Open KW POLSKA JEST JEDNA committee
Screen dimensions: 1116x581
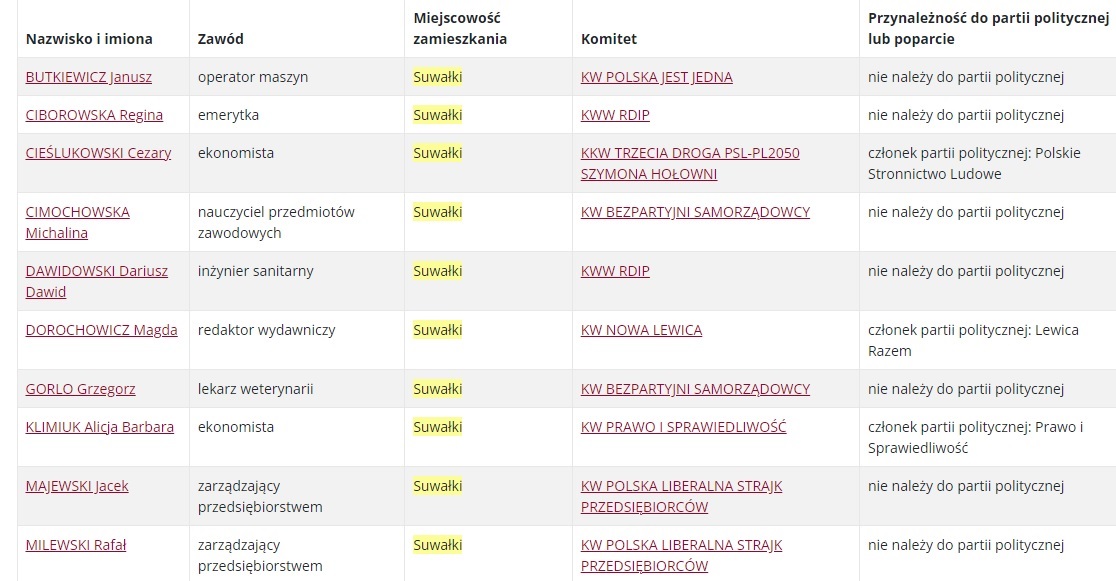(656, 77)
